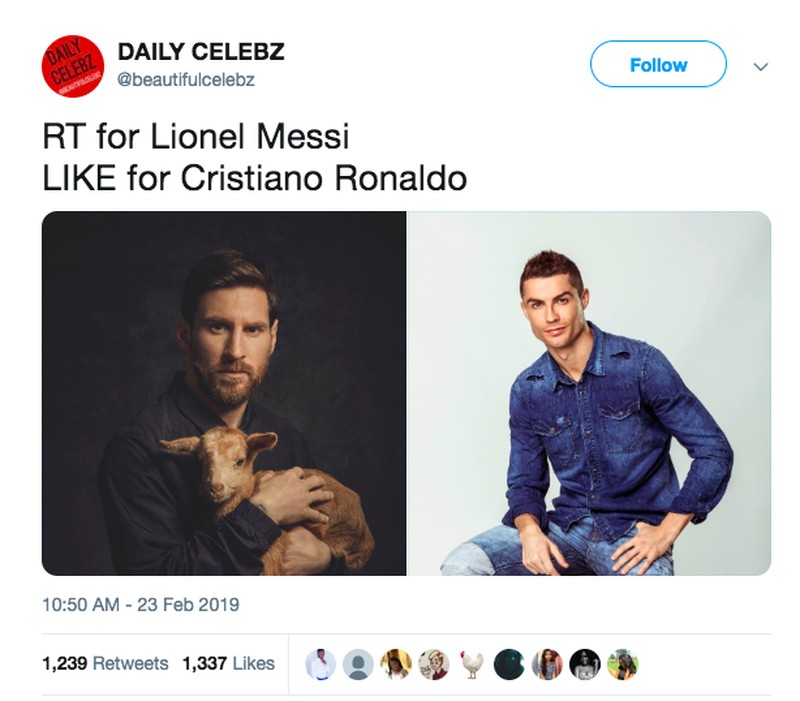Viewport: 800px width, 701px height.
Task: Click the default gray silhouette avatar
Action: click(x=357, y=664)
